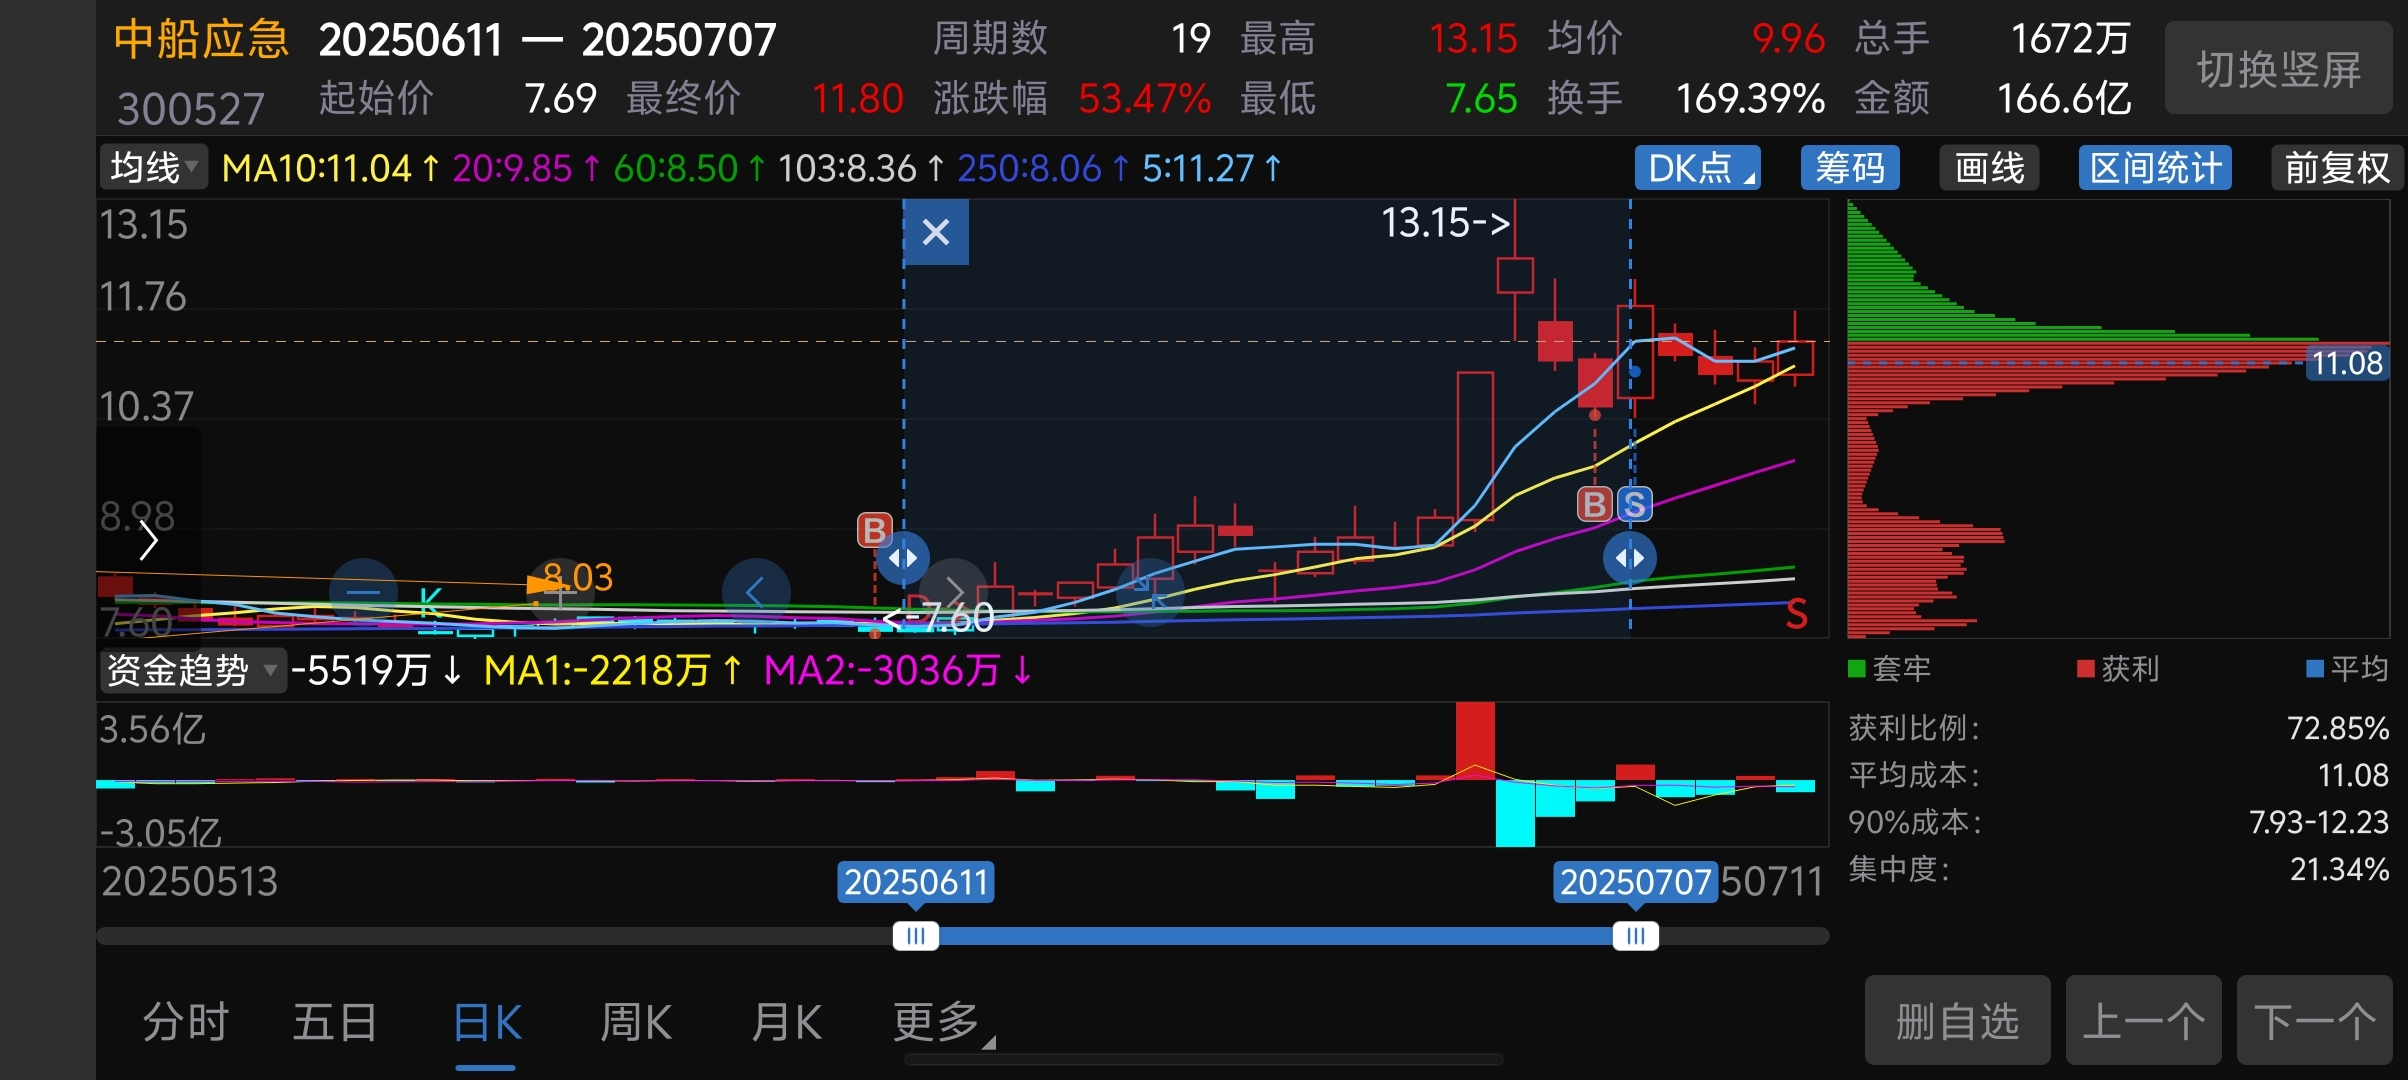Click the right range drag handle on chart
The image size is (2408, 1080).
pyautogui.click(x=1630, y=558)
